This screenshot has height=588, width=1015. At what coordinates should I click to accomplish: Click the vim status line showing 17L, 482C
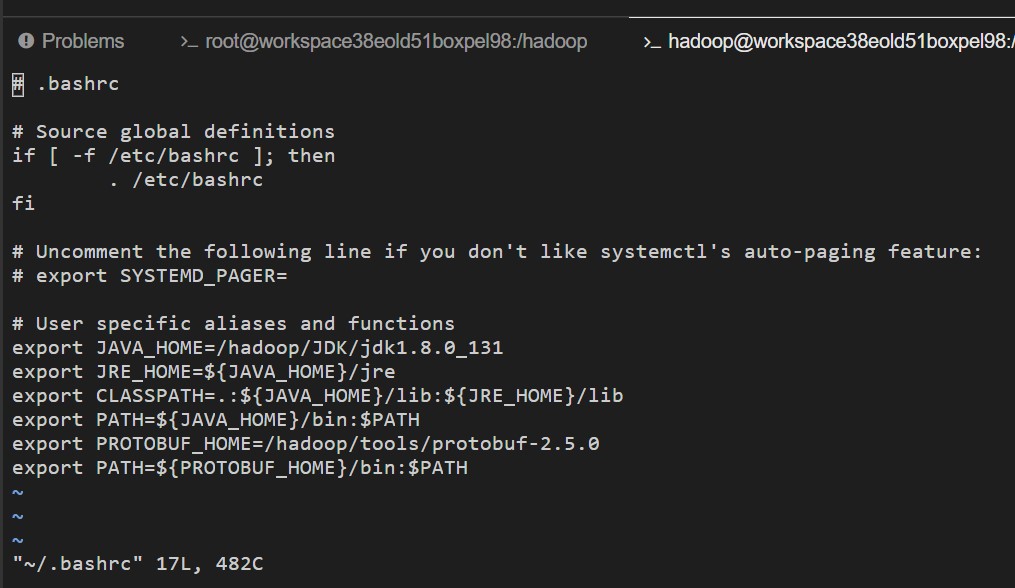pos(138,563)
